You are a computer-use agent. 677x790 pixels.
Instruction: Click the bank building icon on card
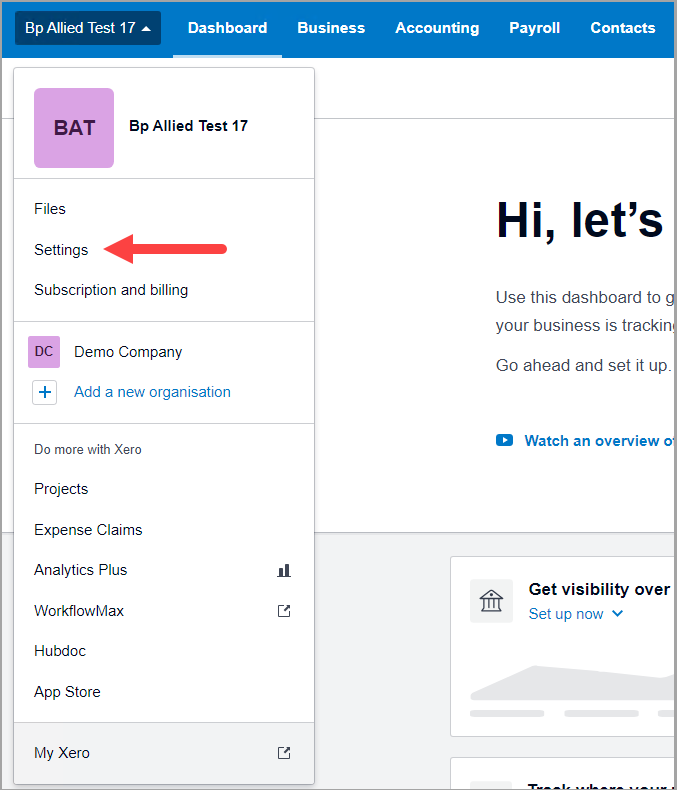pyautogui.click(x=491, y=601)
